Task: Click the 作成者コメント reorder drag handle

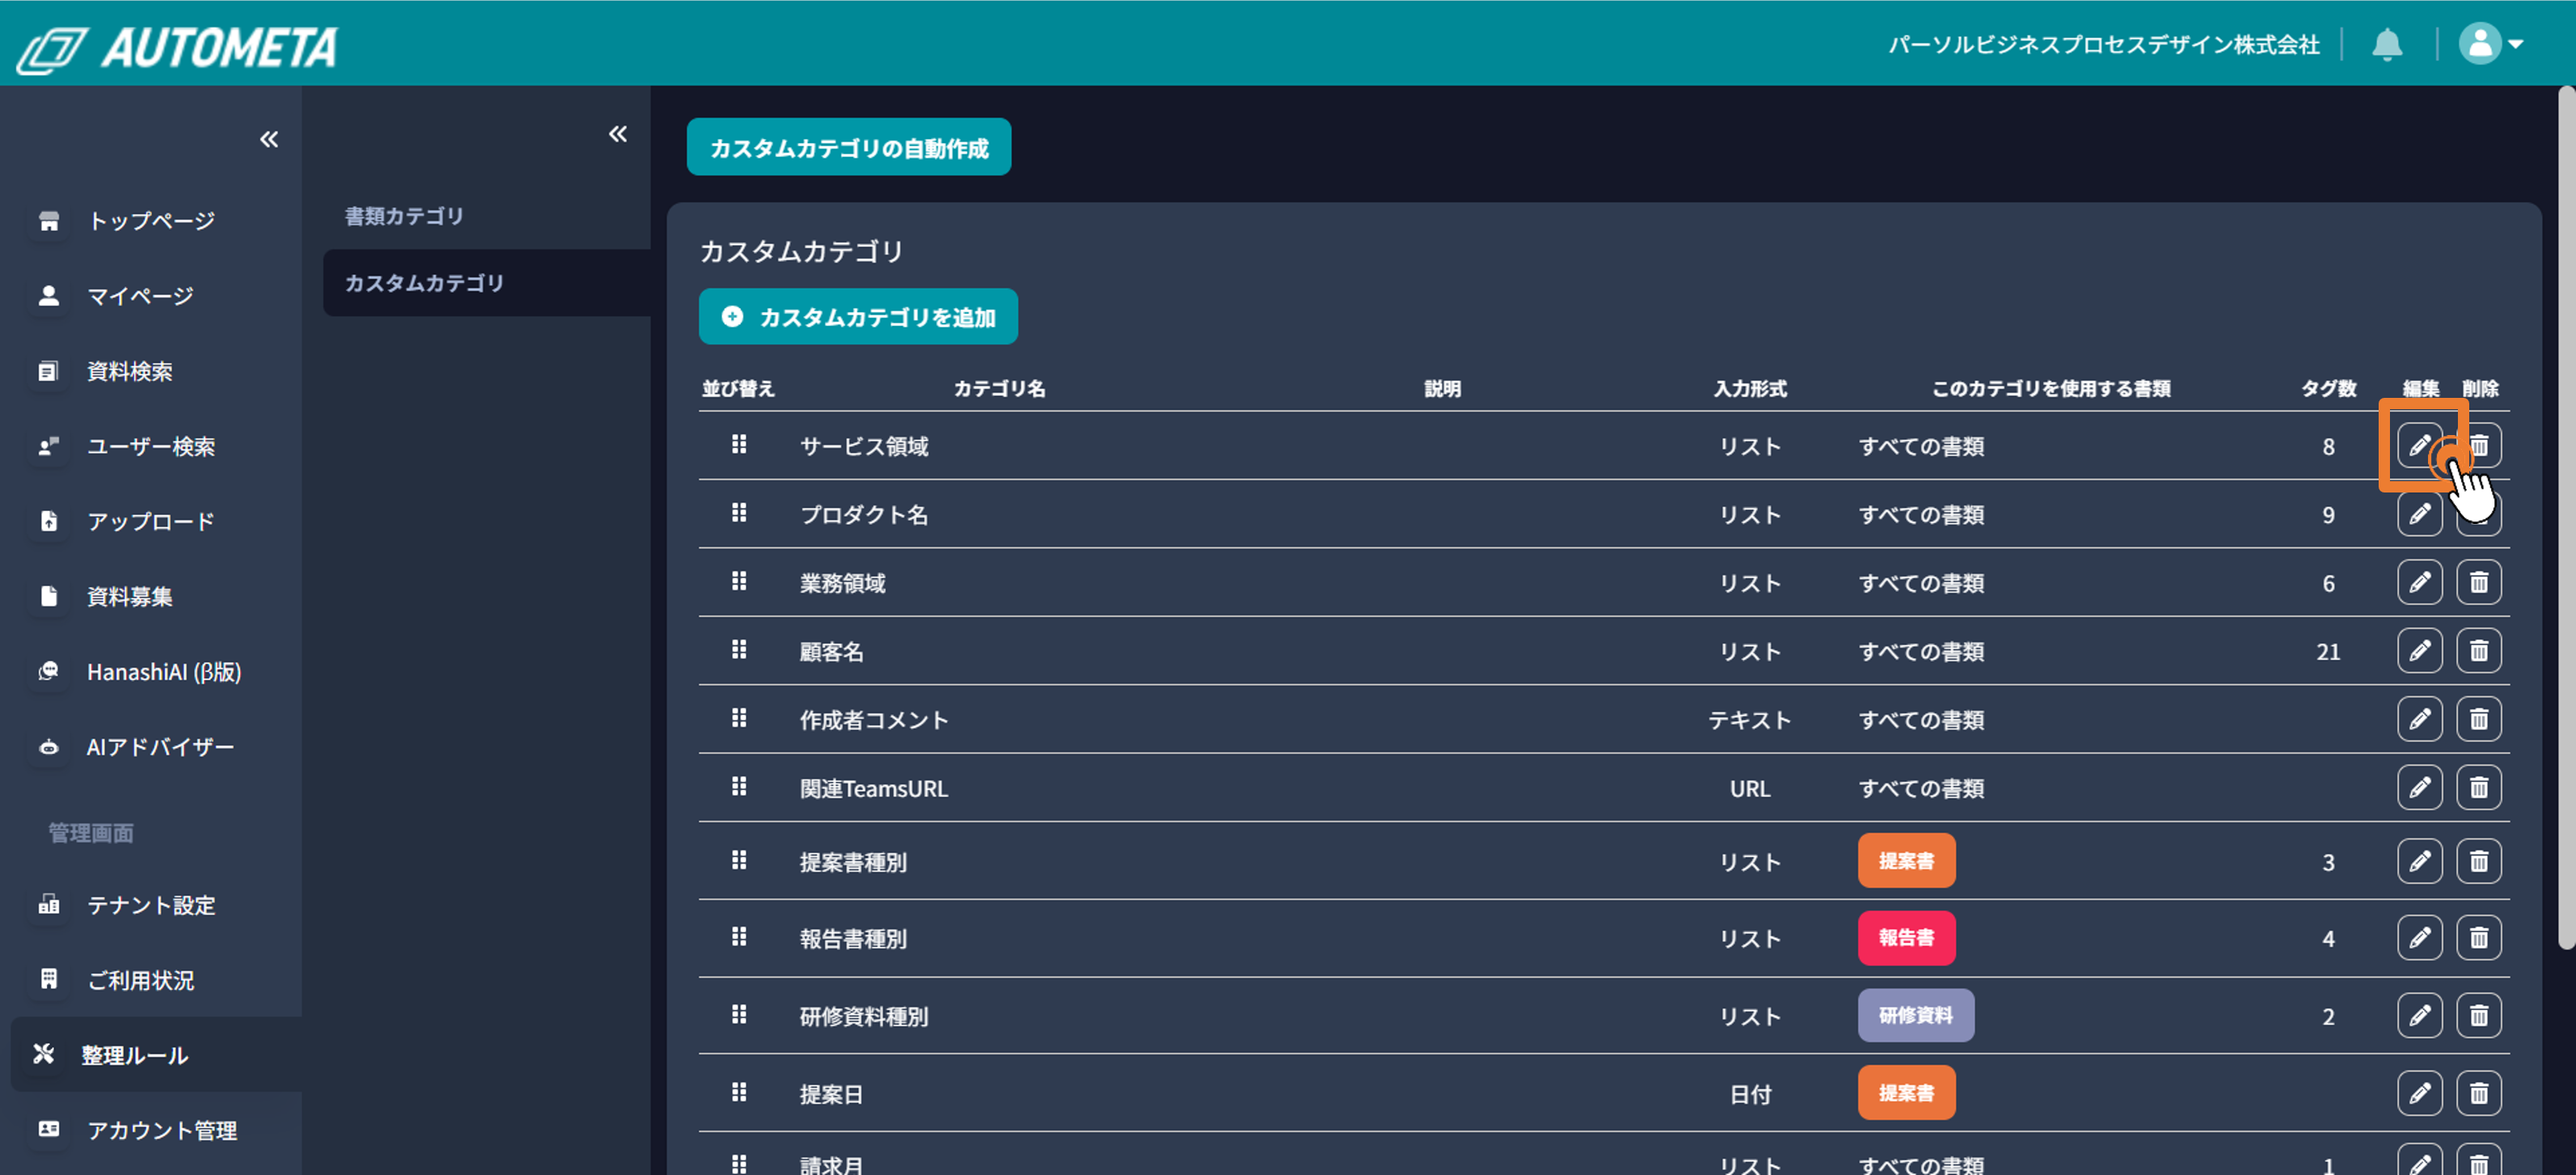Action: [x=739, y=718]
